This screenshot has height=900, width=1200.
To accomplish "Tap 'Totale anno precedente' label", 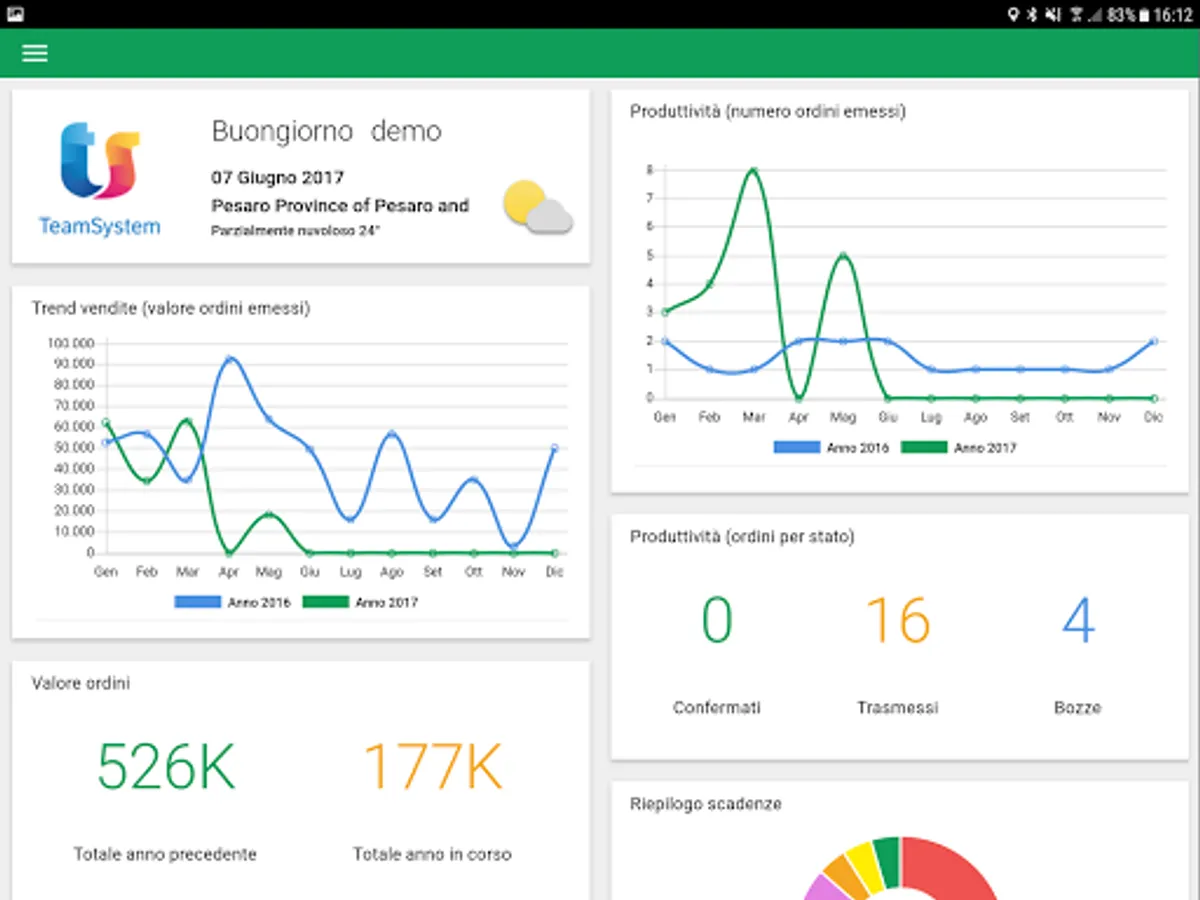I will [165, 854].
